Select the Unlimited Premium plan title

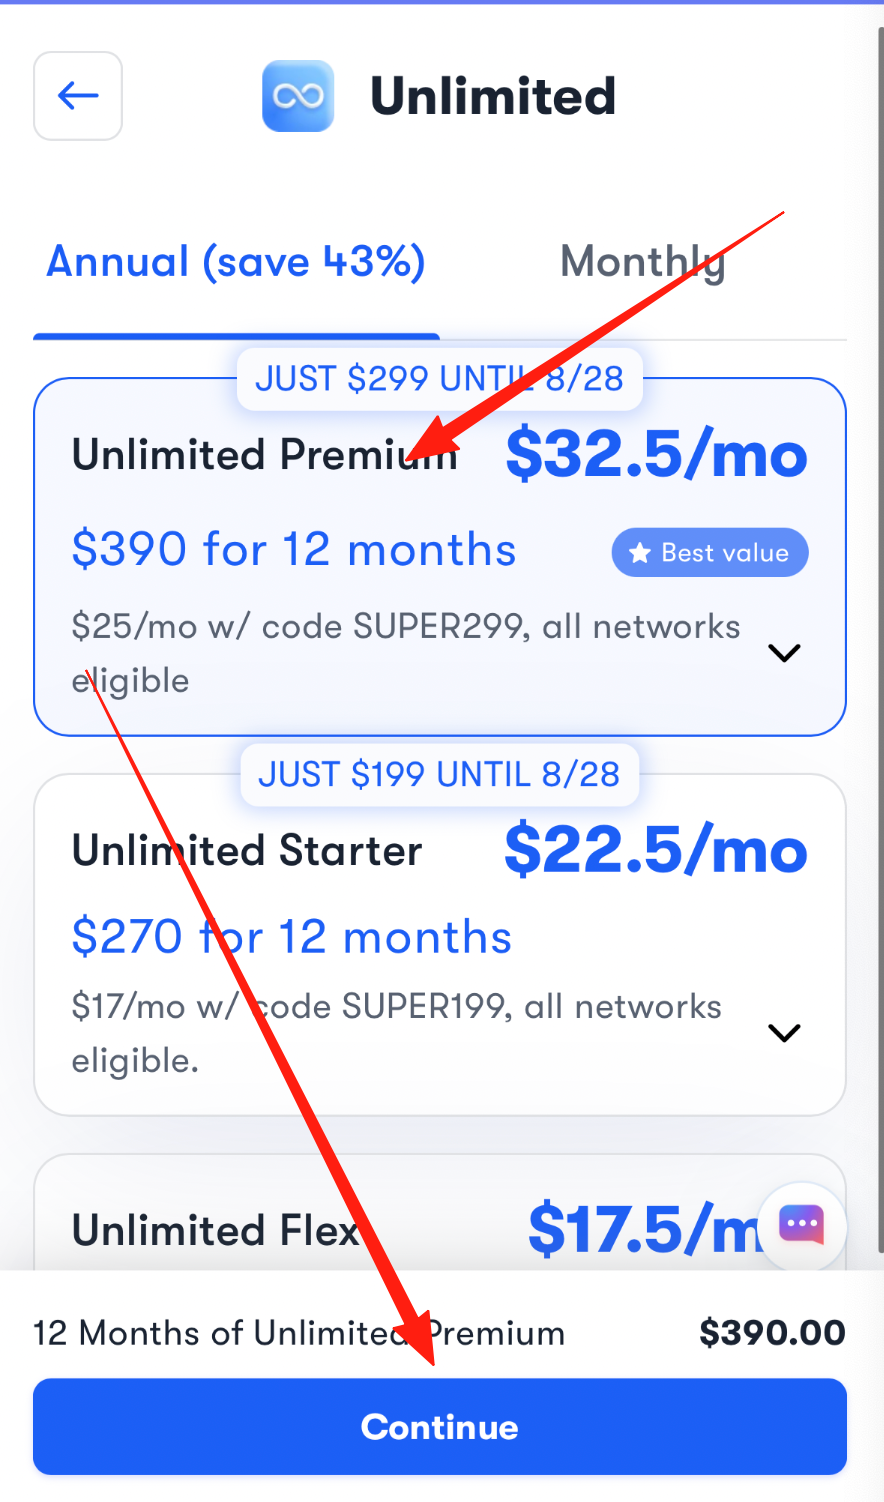click(x=264, y=455)
